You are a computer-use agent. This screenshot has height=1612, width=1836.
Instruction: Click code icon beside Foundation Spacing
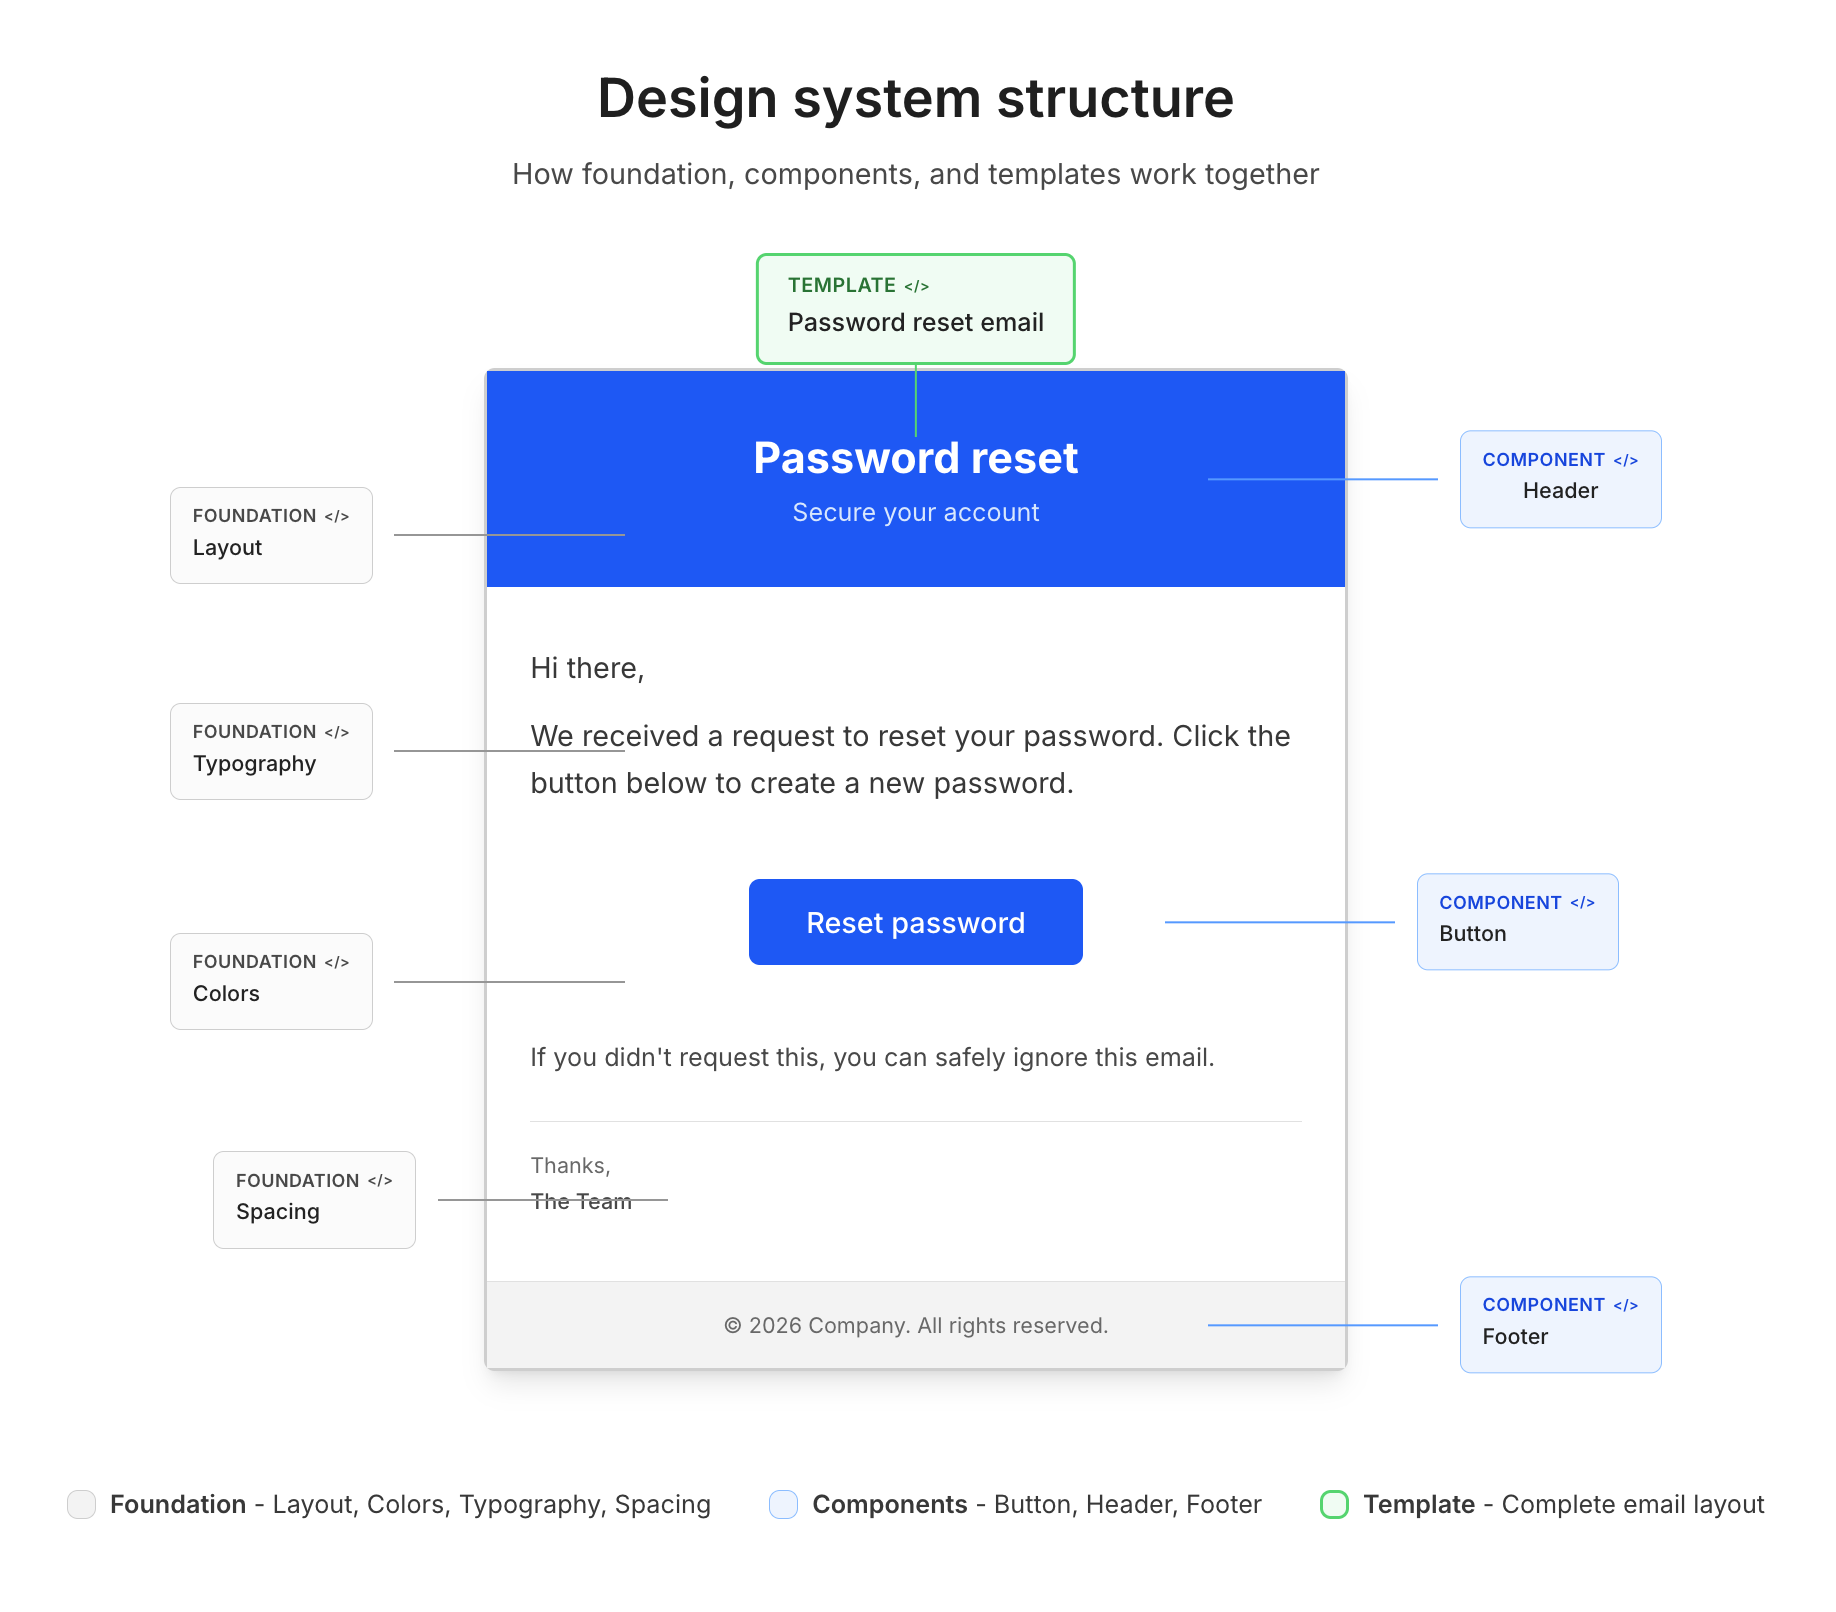pyautogui.click(x=380, y=1181)
